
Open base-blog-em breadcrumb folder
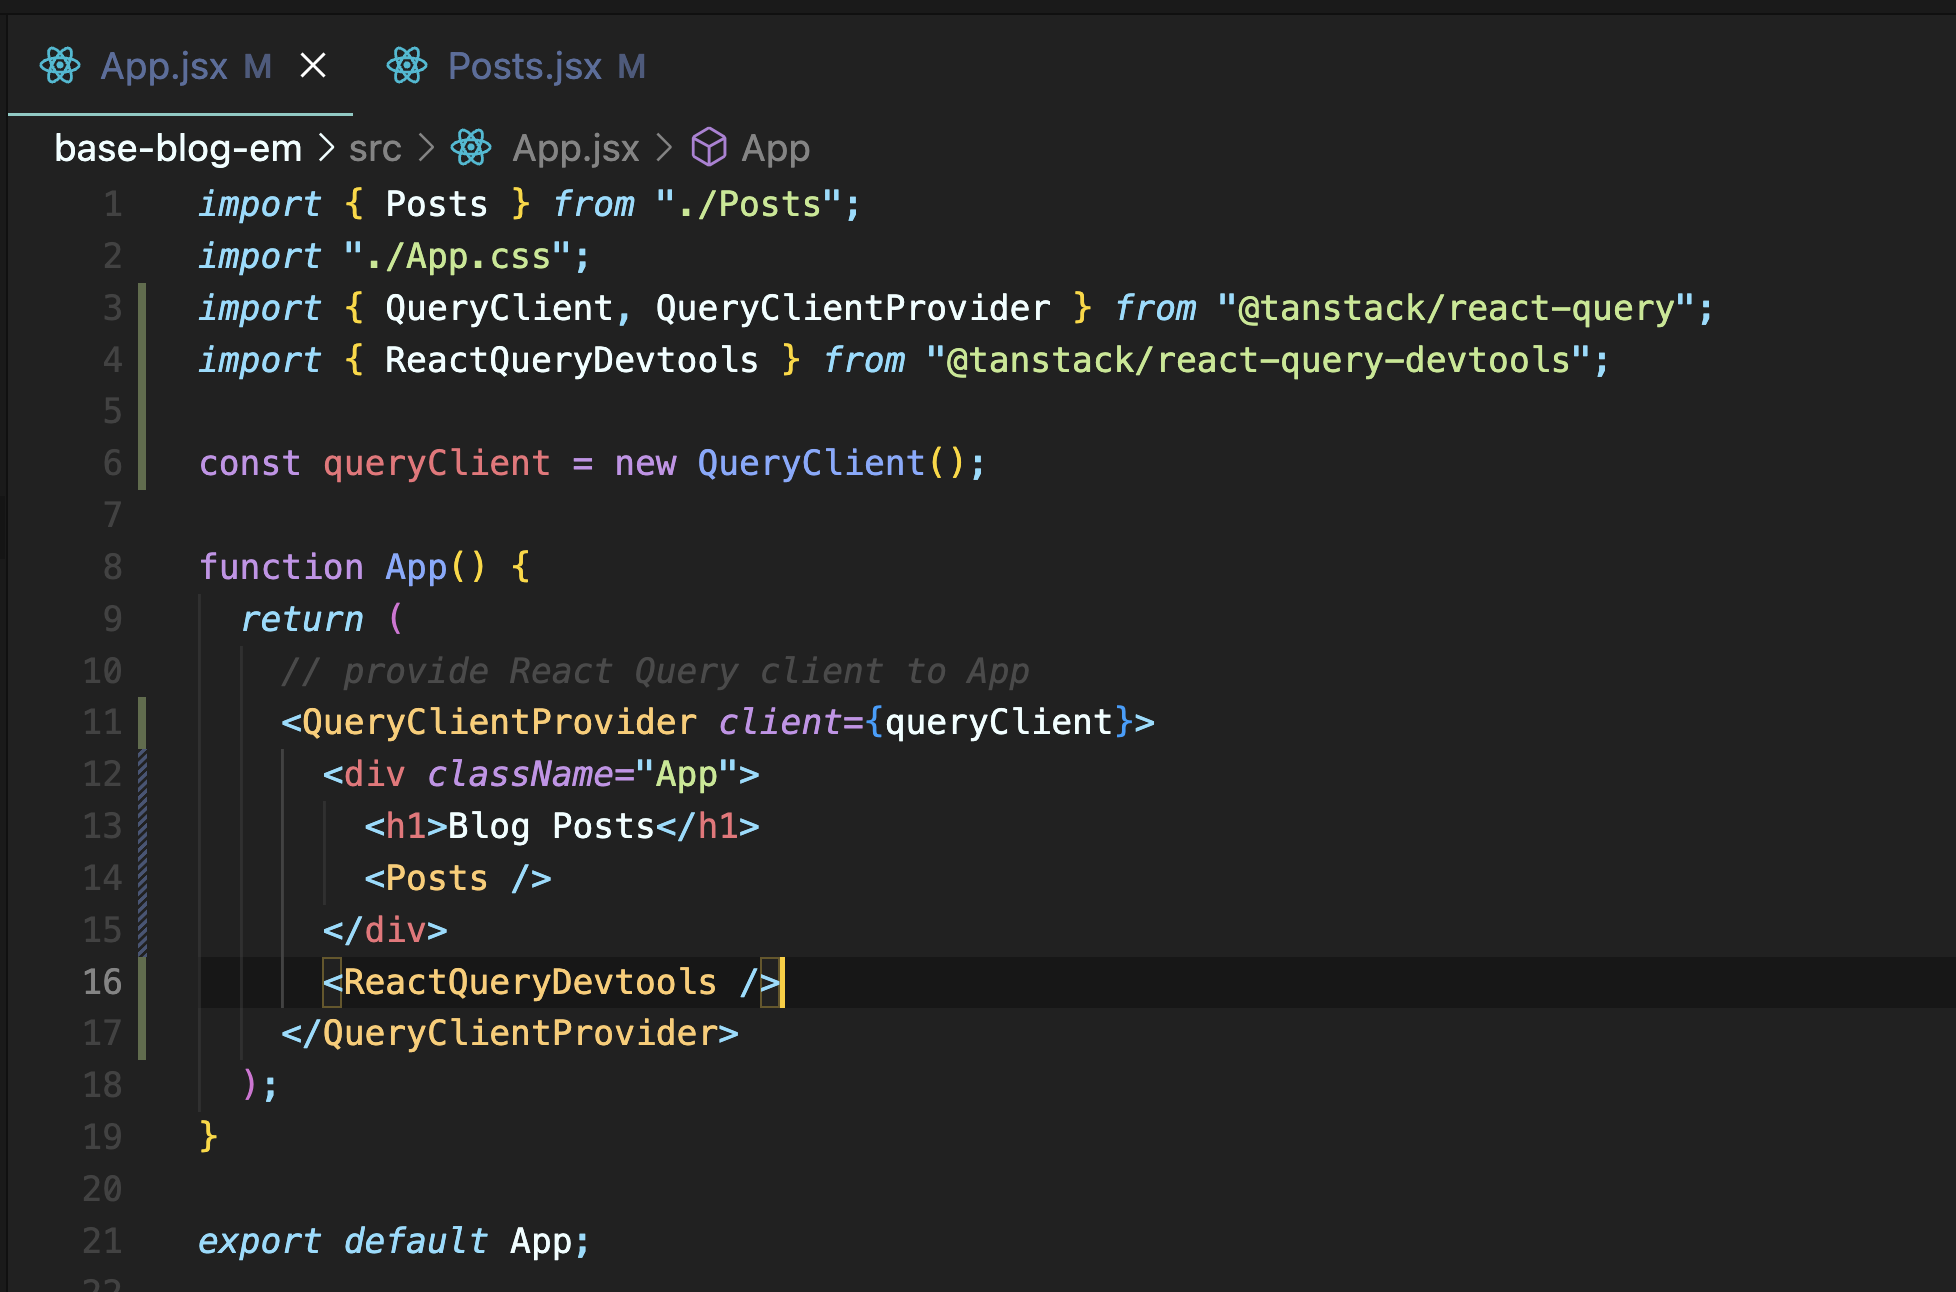click(178, 148)
